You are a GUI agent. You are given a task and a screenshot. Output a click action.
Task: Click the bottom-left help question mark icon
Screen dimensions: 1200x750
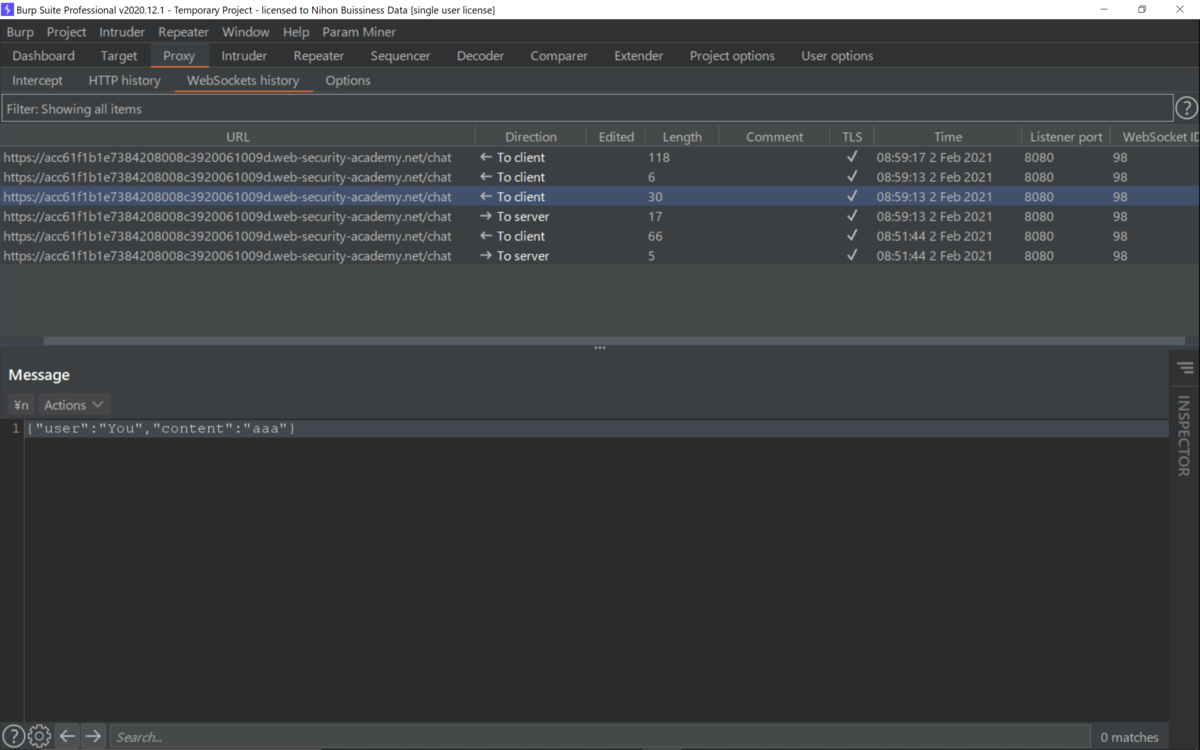pyautogui.click(x=13, y=736)
